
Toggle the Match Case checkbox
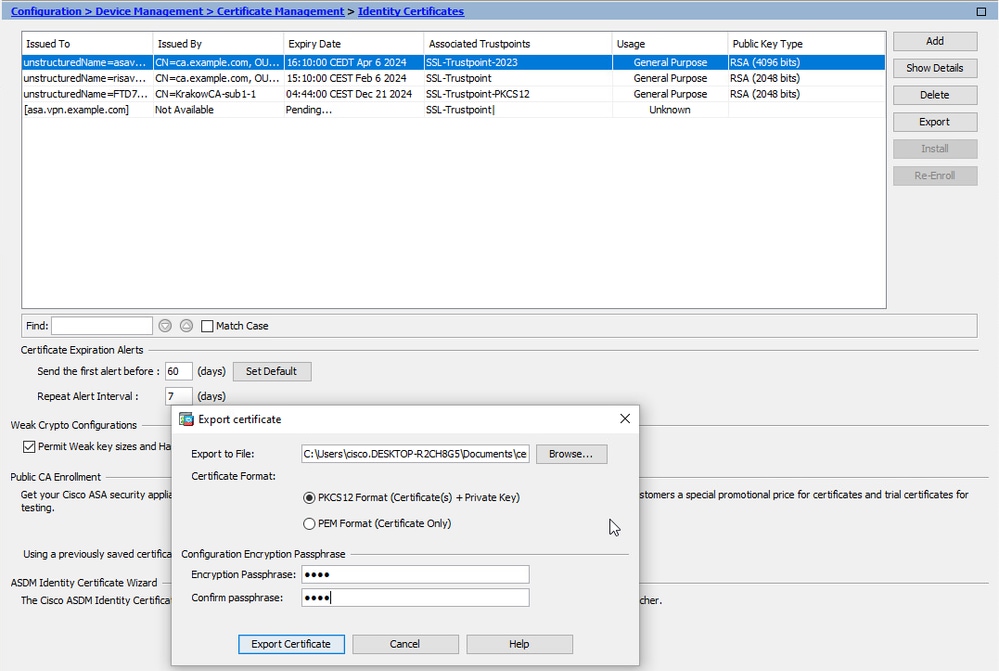[207, 326]
